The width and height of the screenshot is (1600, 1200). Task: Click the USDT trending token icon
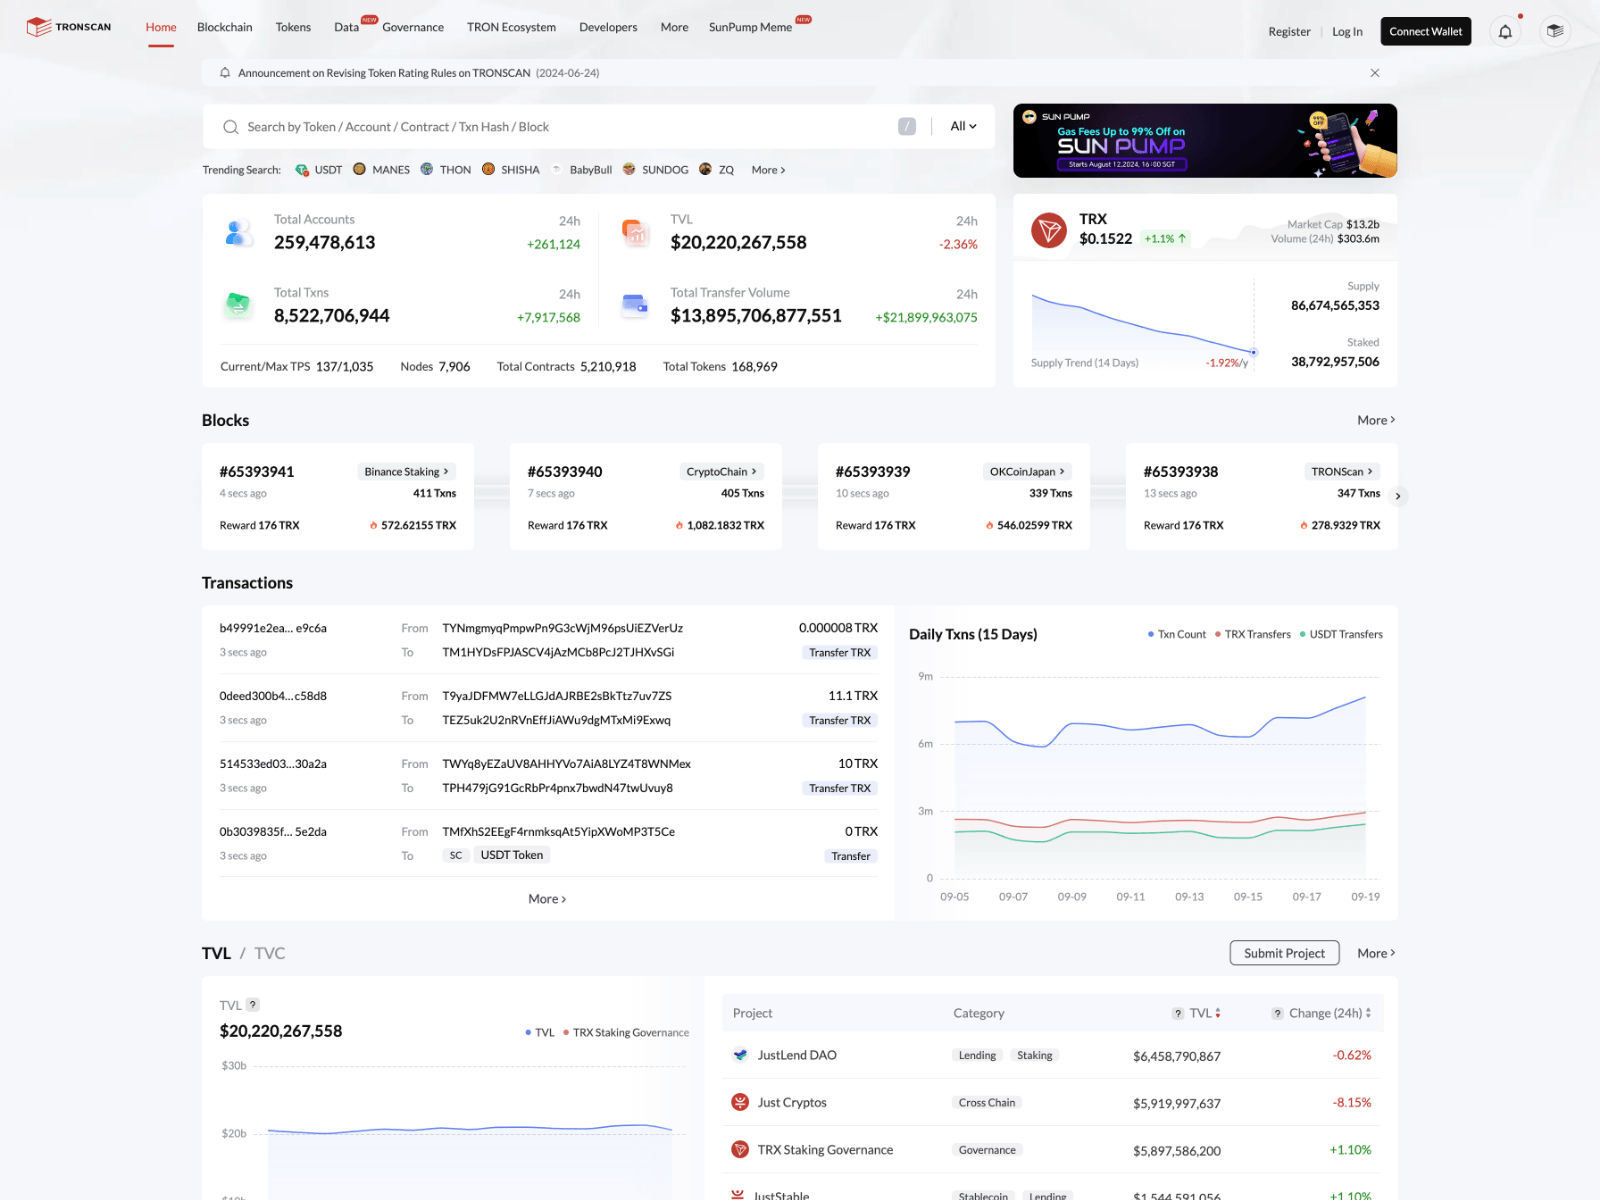(x=302, y=170)
